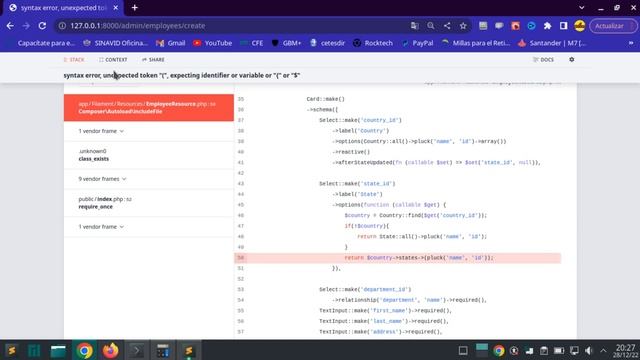Expand hidden tray icons arrow
640x360 pixels.
(603, 350)
